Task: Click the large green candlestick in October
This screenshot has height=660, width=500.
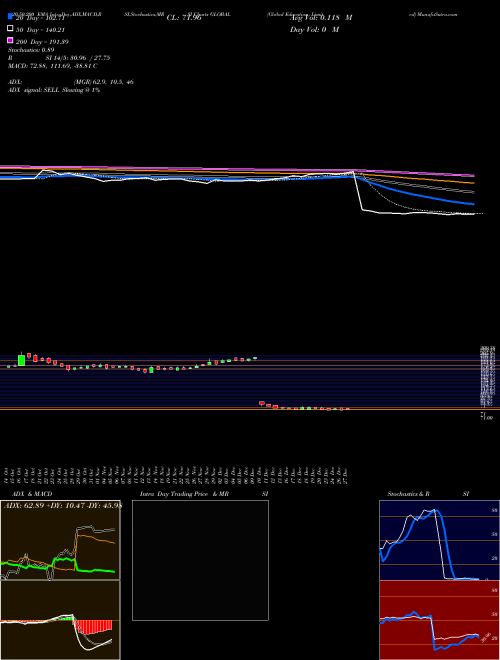Action: pyautogui.click(x=21, y=360)
